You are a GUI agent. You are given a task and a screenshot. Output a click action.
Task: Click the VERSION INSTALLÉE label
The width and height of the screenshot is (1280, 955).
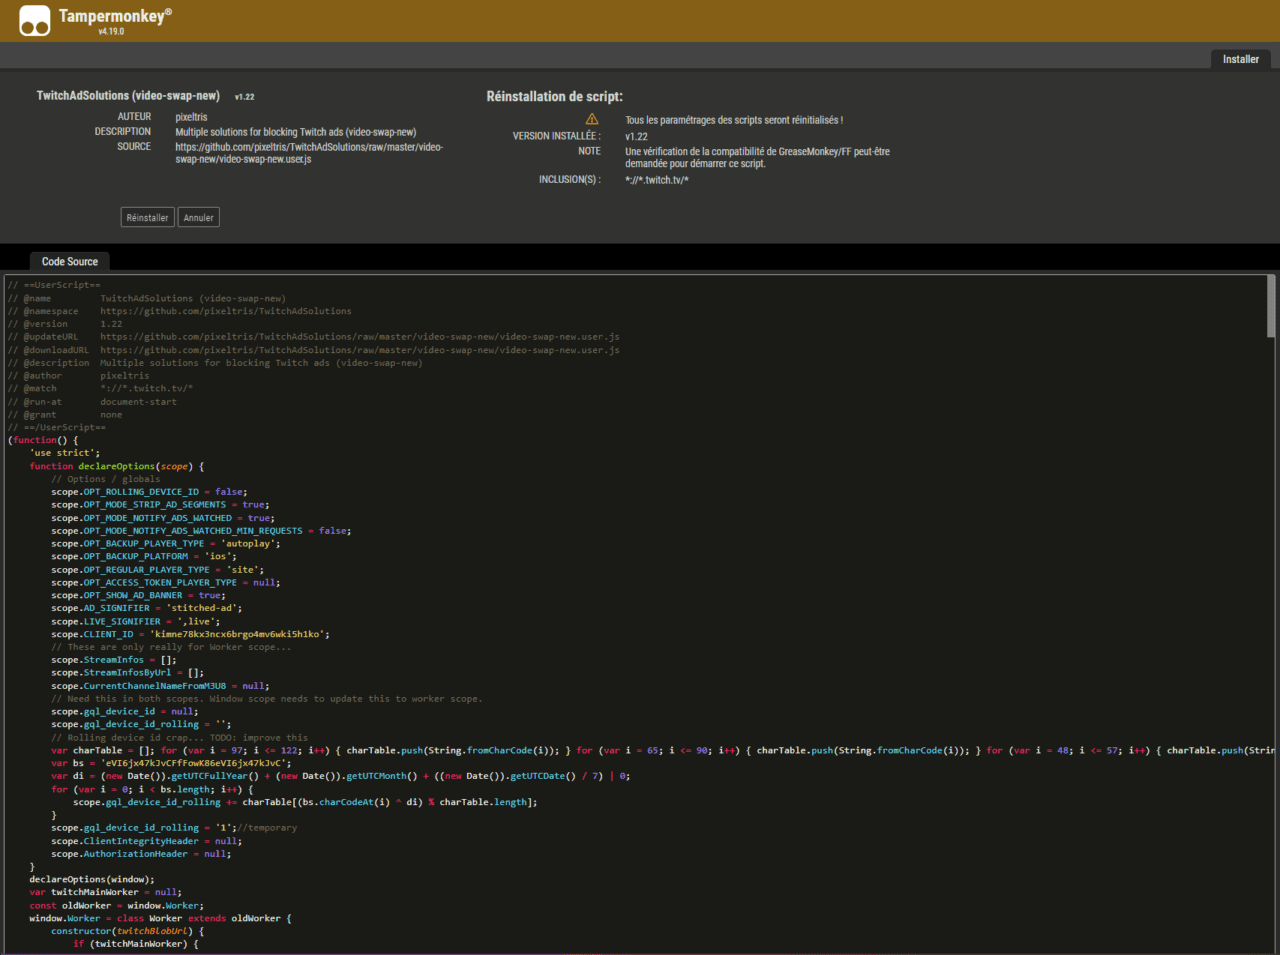tap(557, 136)
